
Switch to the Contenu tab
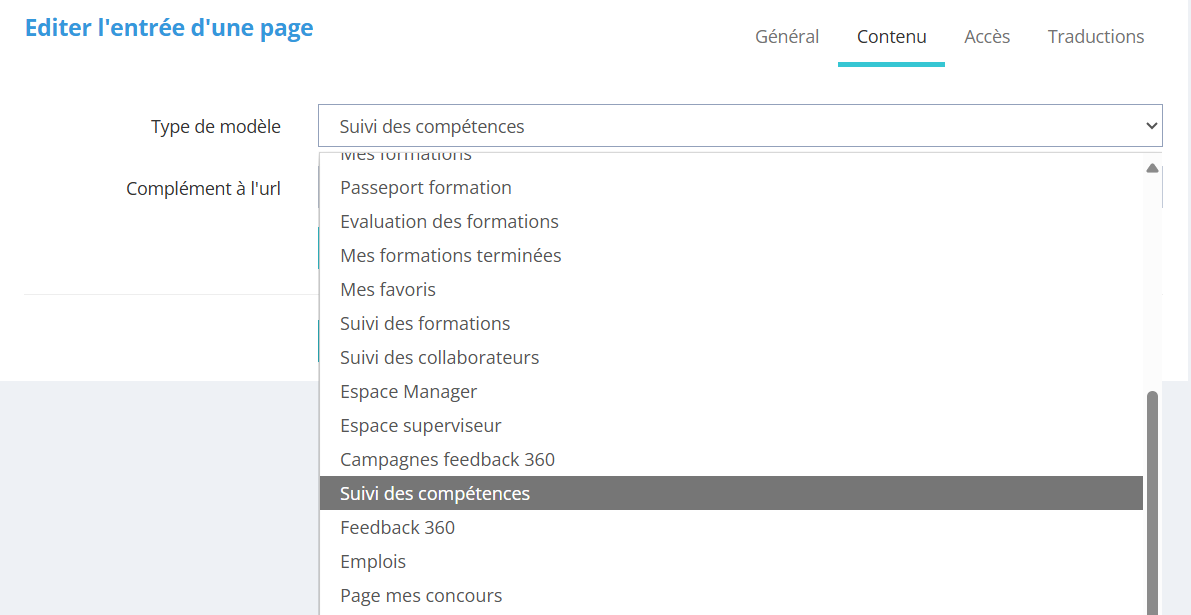click(891, 37)
